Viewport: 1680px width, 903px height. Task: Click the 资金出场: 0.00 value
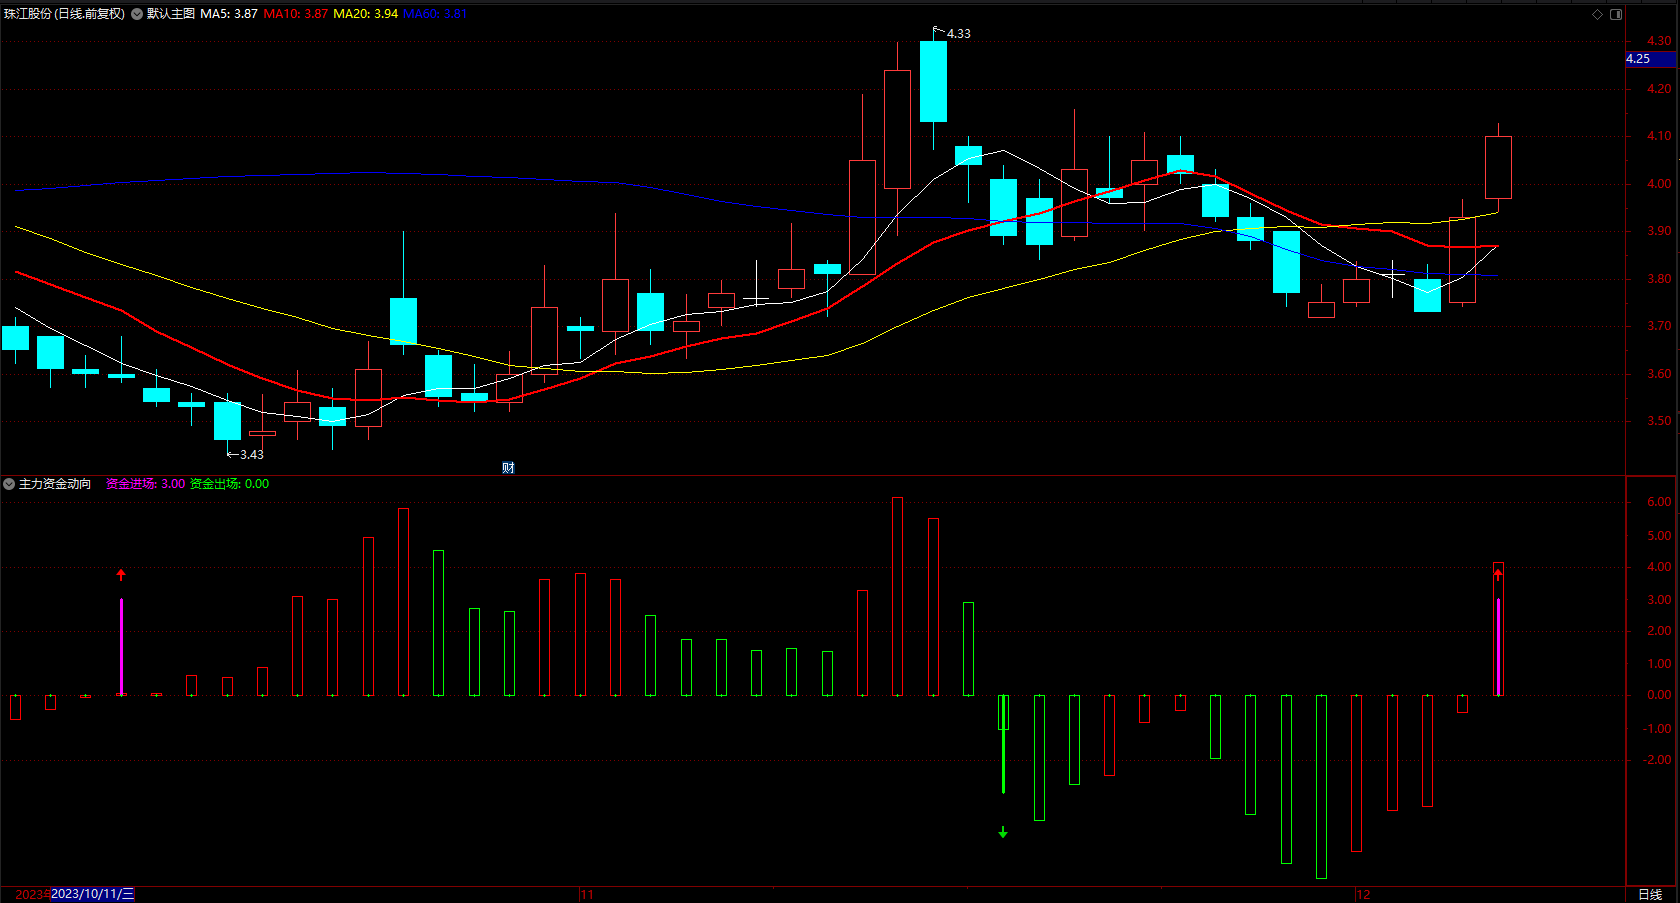click(x=230, y=484)
